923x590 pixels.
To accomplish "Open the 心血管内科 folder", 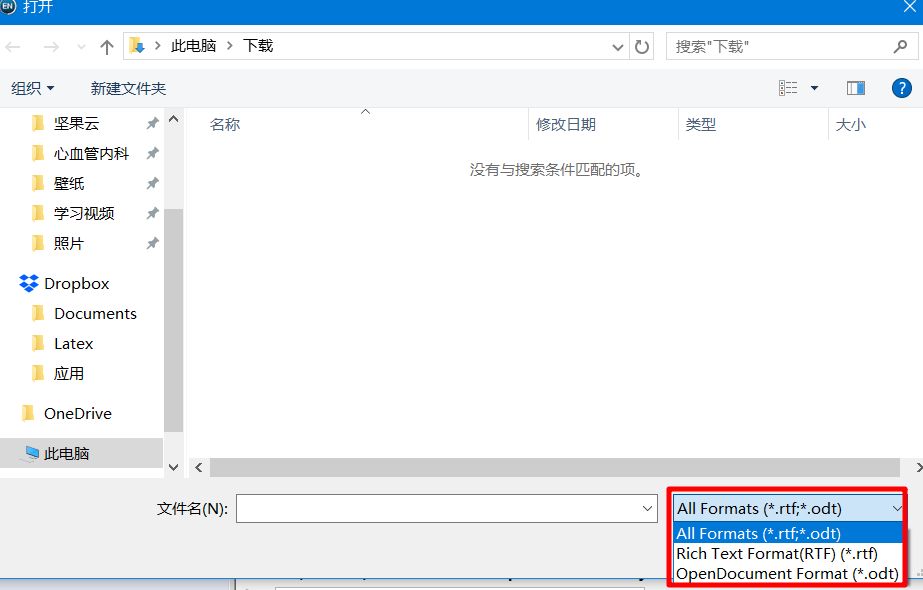I will (91, 153).
